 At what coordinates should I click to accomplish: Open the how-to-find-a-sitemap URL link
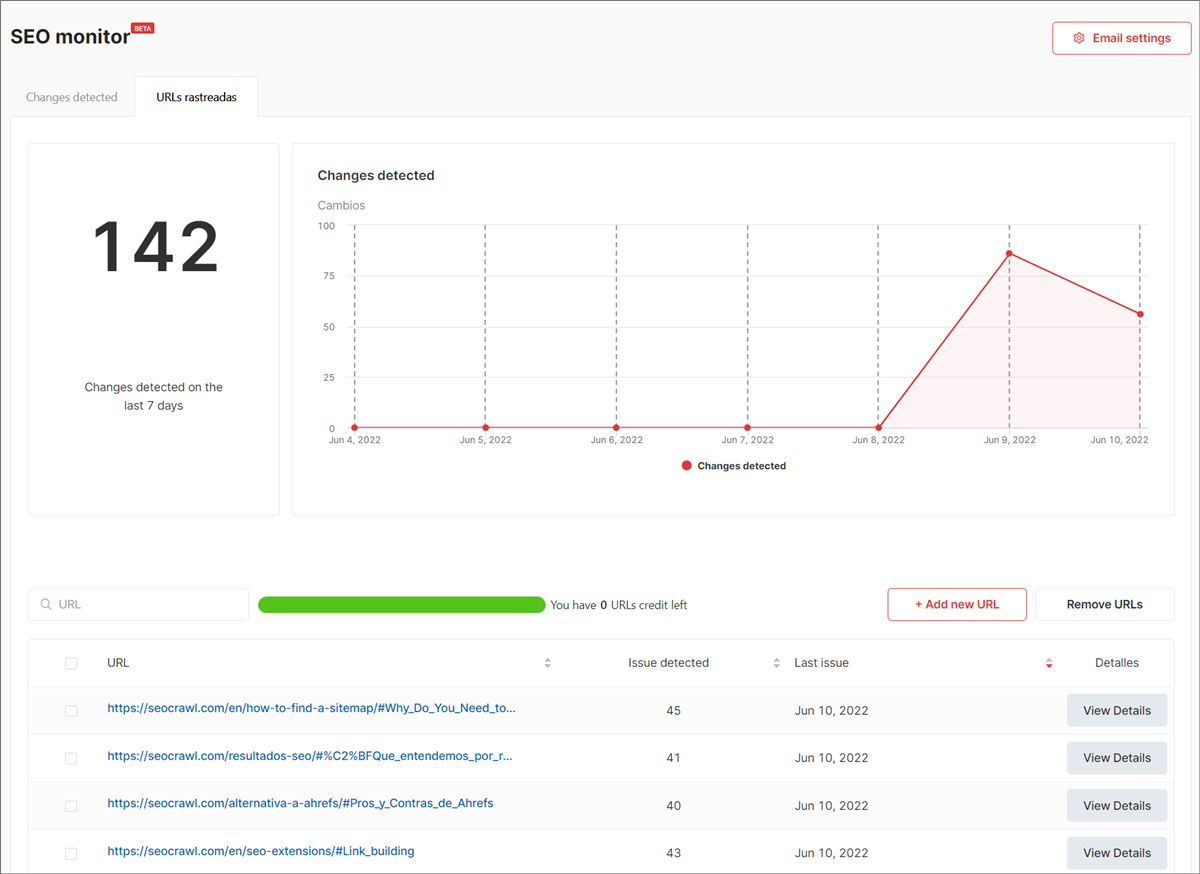coord(310,708)
